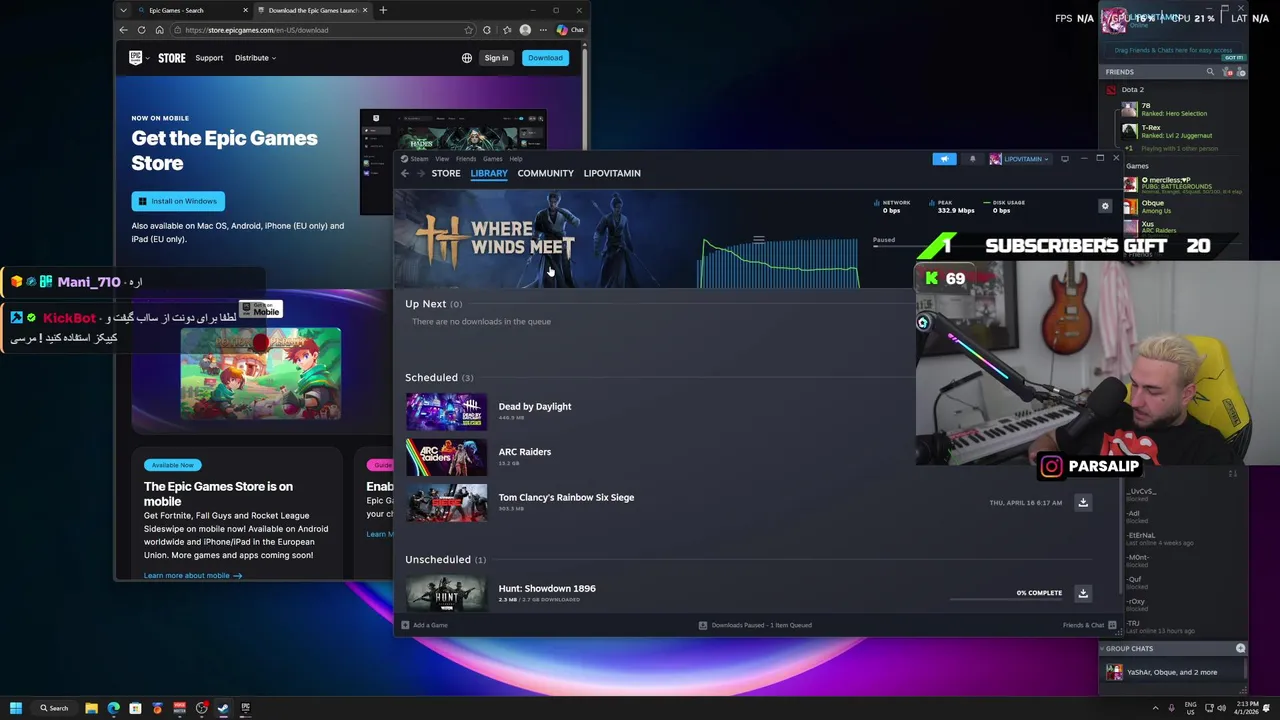Viewport: 1280px width, 720px height.
Task: Open the Windows Start menu
Action: coord(16,708)
